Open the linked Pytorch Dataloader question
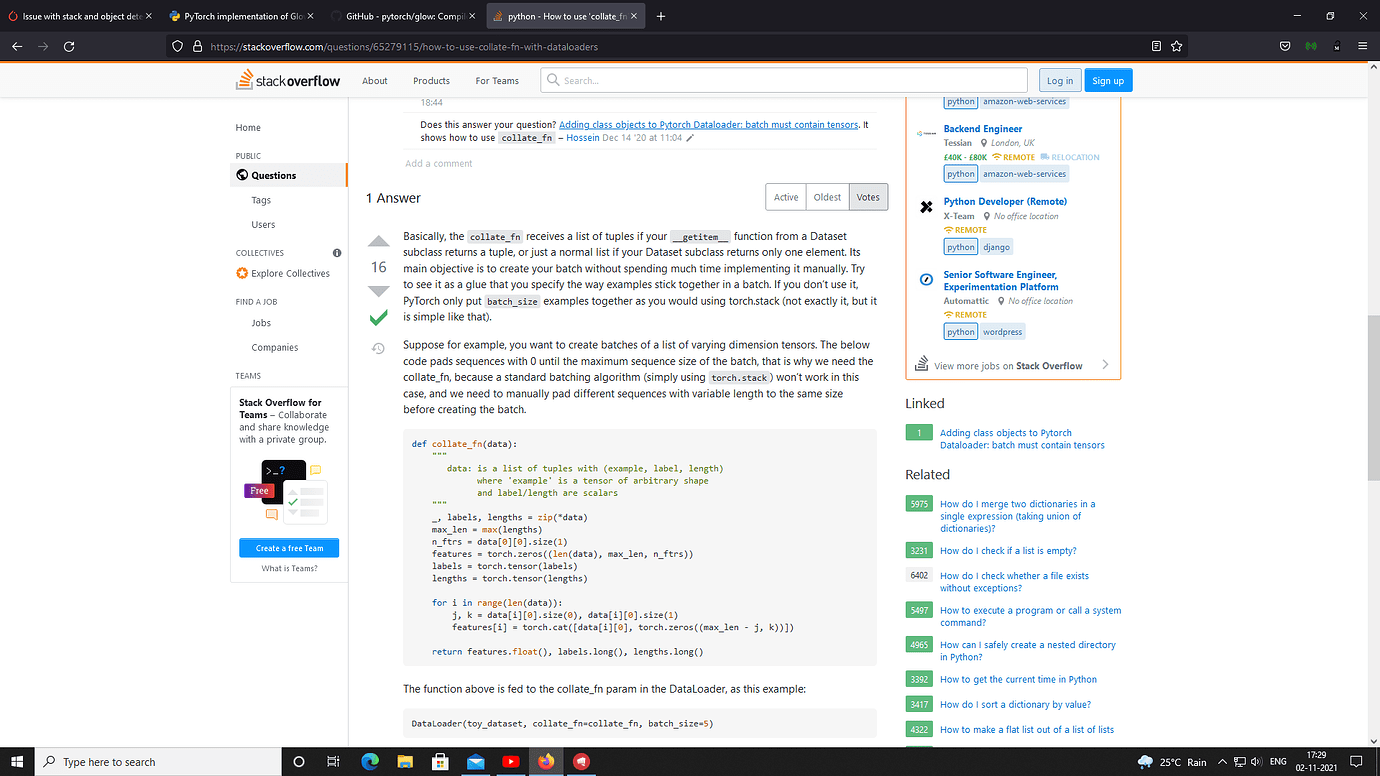Image resolution: width=1380 pixels, height=776 pixels. pos(1007,439)
